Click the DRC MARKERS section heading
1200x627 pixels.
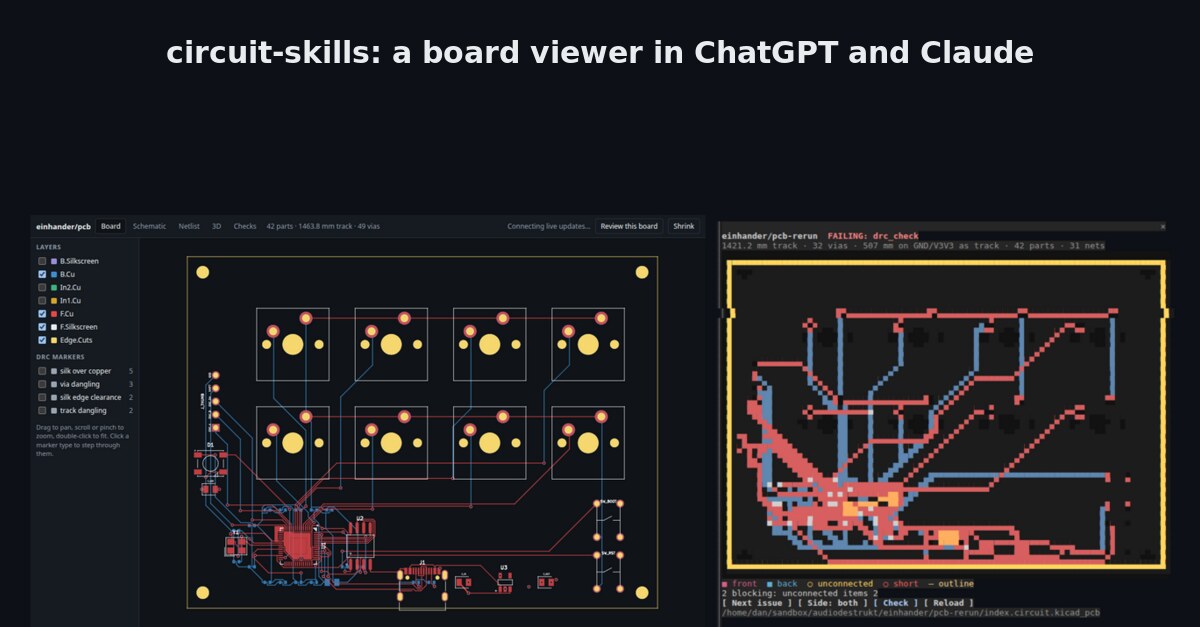pos(60,357)
